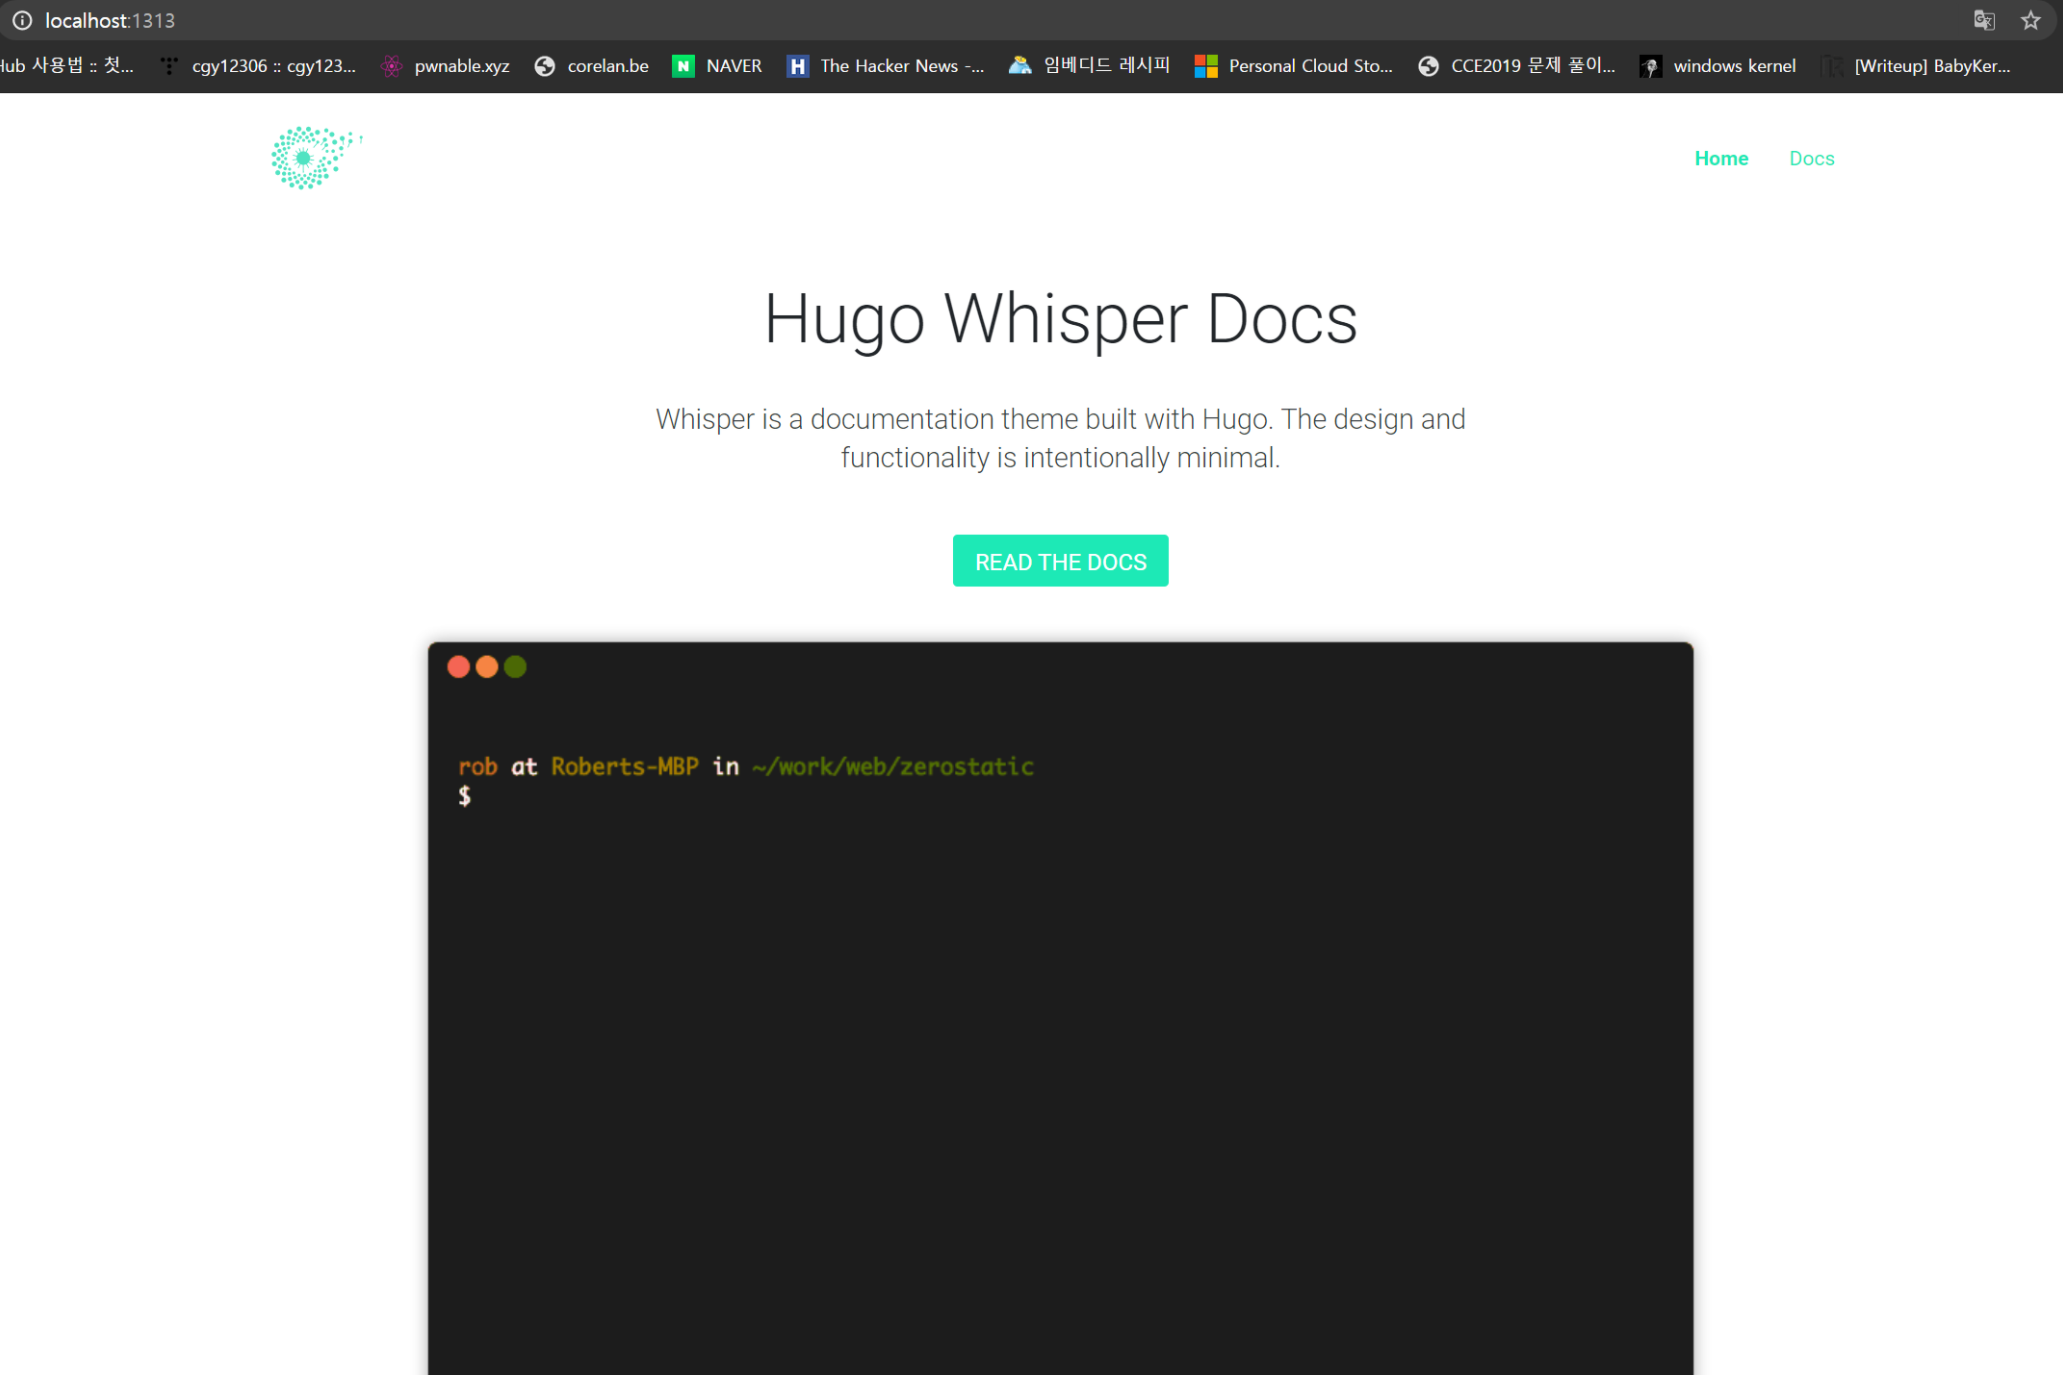Open the cgy12306 bookmark

tap(258, 66)
